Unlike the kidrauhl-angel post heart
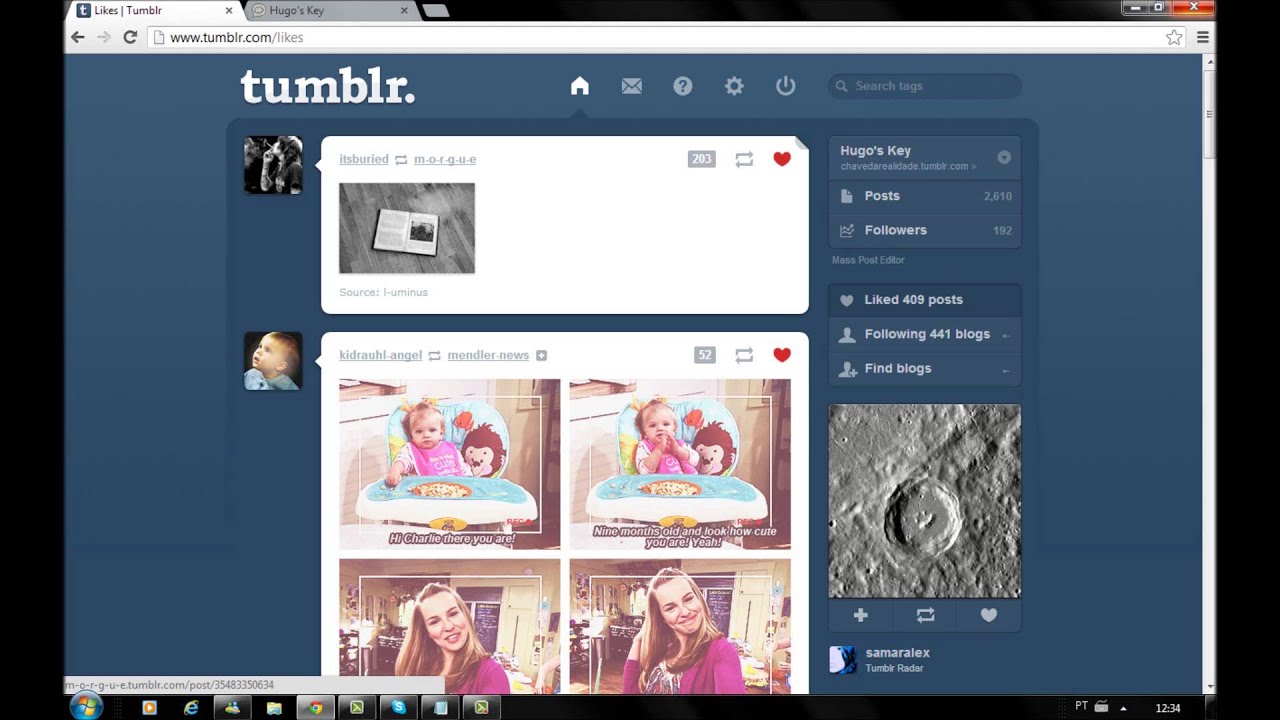Screen dimensions: 1280x720 [x=782, y=355]
